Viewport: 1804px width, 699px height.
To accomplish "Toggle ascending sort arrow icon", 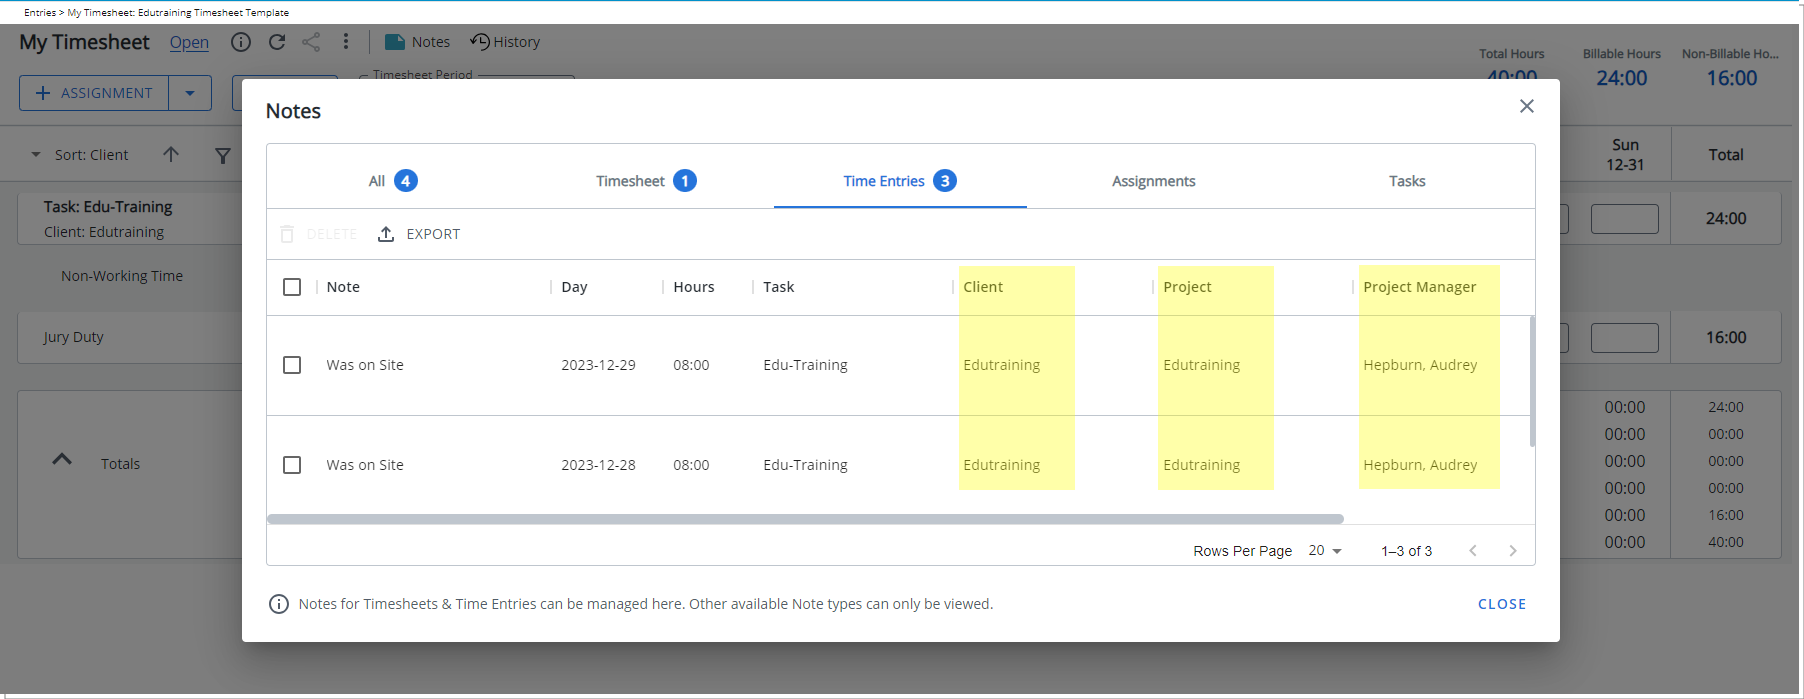I will tap(171, 155).
